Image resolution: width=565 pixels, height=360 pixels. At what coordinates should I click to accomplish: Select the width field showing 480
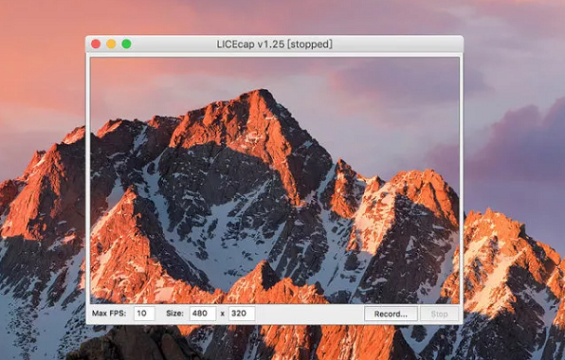click(203, 314)
